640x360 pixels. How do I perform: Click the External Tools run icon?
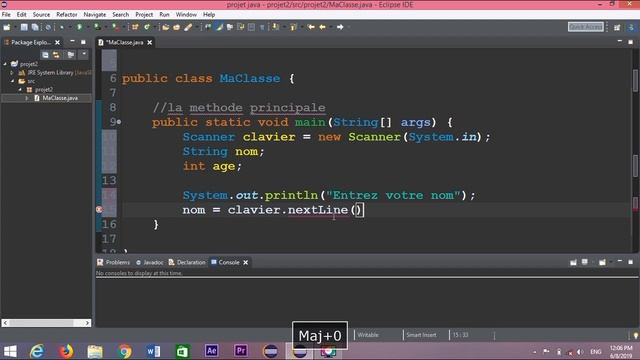pos(116,27)
